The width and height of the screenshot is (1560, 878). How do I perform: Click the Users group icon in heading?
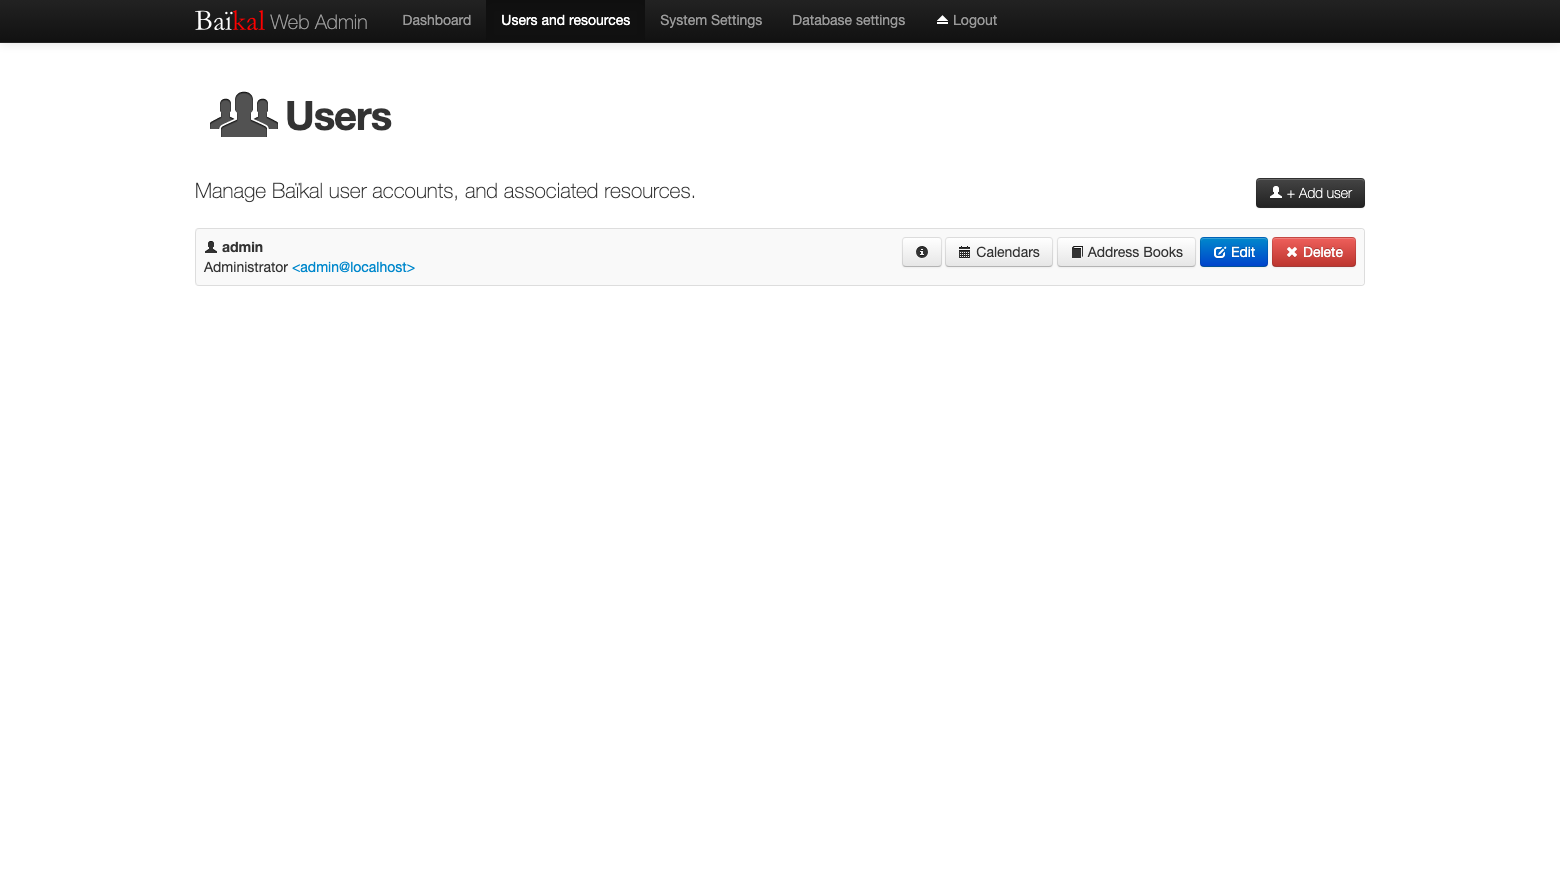tap(243, 115)
